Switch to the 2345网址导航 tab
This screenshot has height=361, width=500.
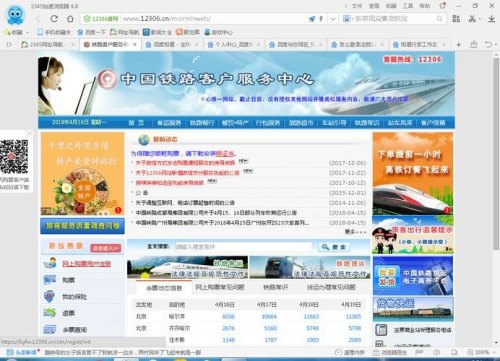point(46,44)
